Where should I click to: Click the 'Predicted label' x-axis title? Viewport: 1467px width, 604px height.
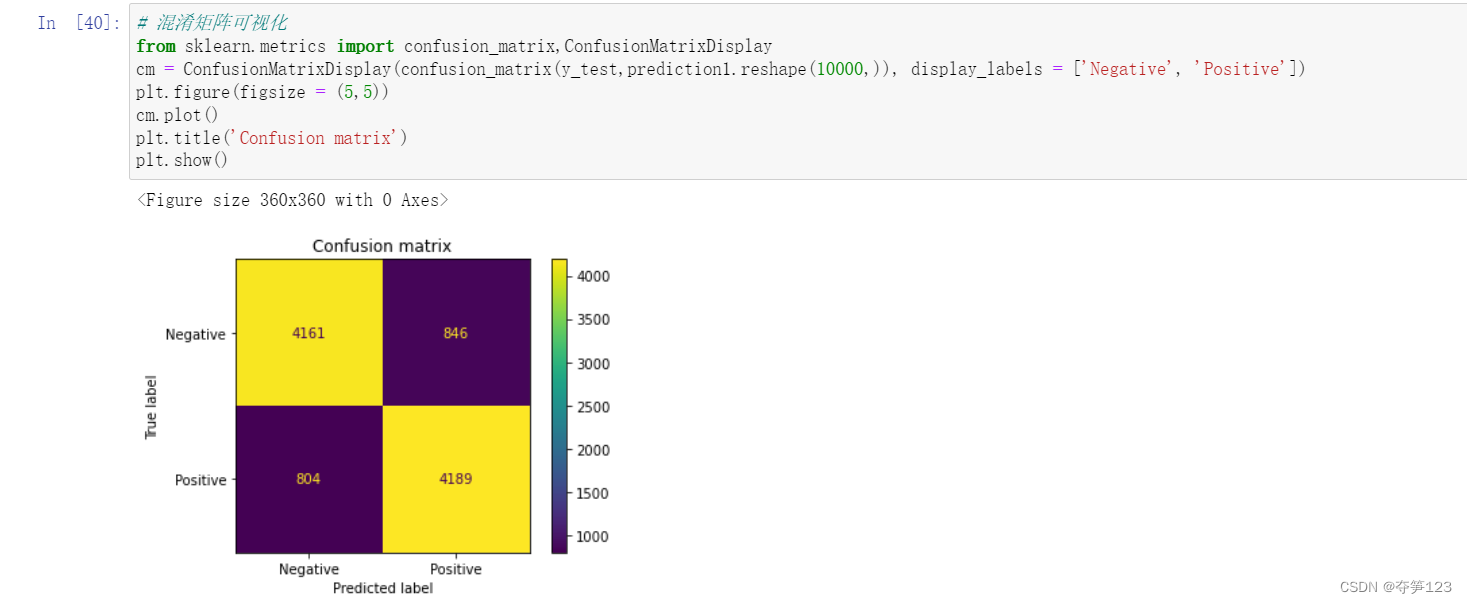coord(383,588)
